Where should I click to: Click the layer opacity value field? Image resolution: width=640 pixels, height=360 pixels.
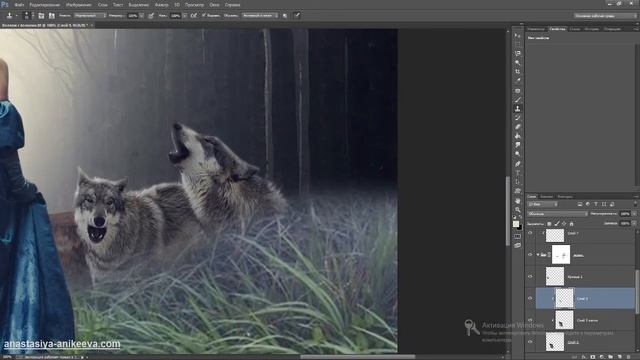(624, 213)
